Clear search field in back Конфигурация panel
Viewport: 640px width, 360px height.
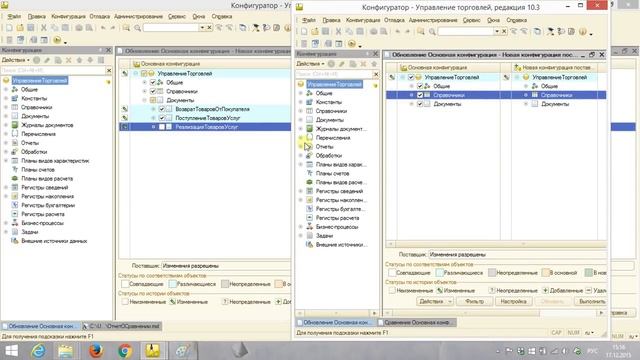click(109, 70)
